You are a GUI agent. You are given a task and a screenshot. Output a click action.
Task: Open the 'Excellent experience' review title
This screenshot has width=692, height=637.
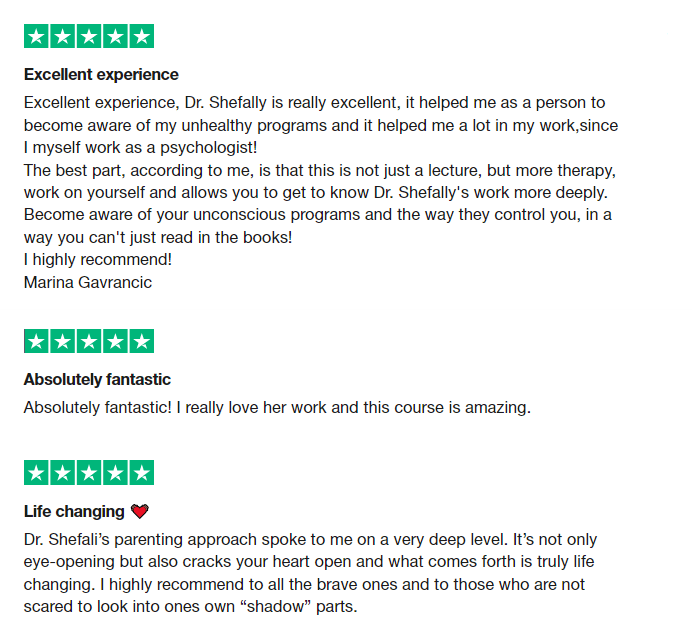(101, 75)
